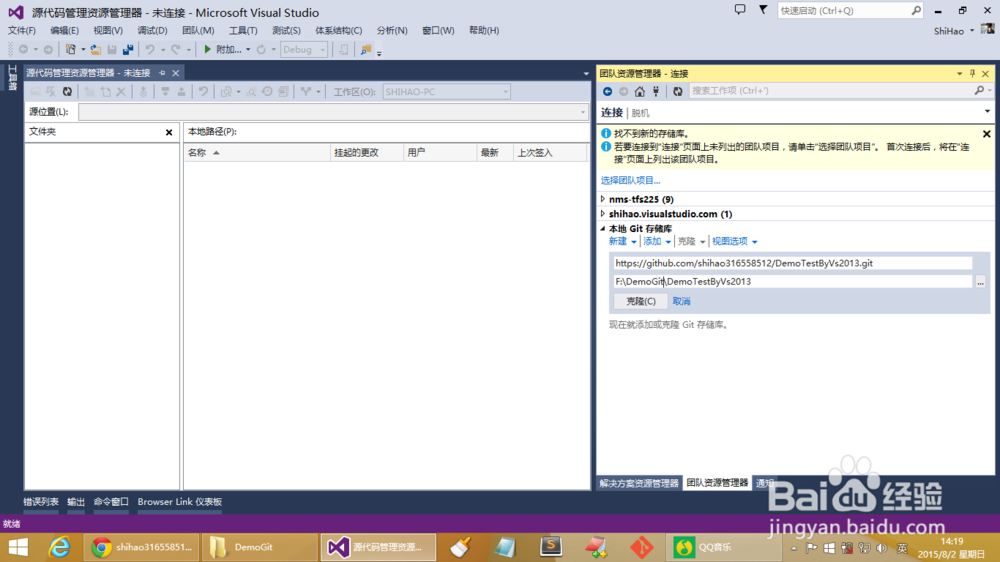The width and height of the screenshot is (1000, 562).
Task: Click the 挂起的更改 column header
Action: 367,152
